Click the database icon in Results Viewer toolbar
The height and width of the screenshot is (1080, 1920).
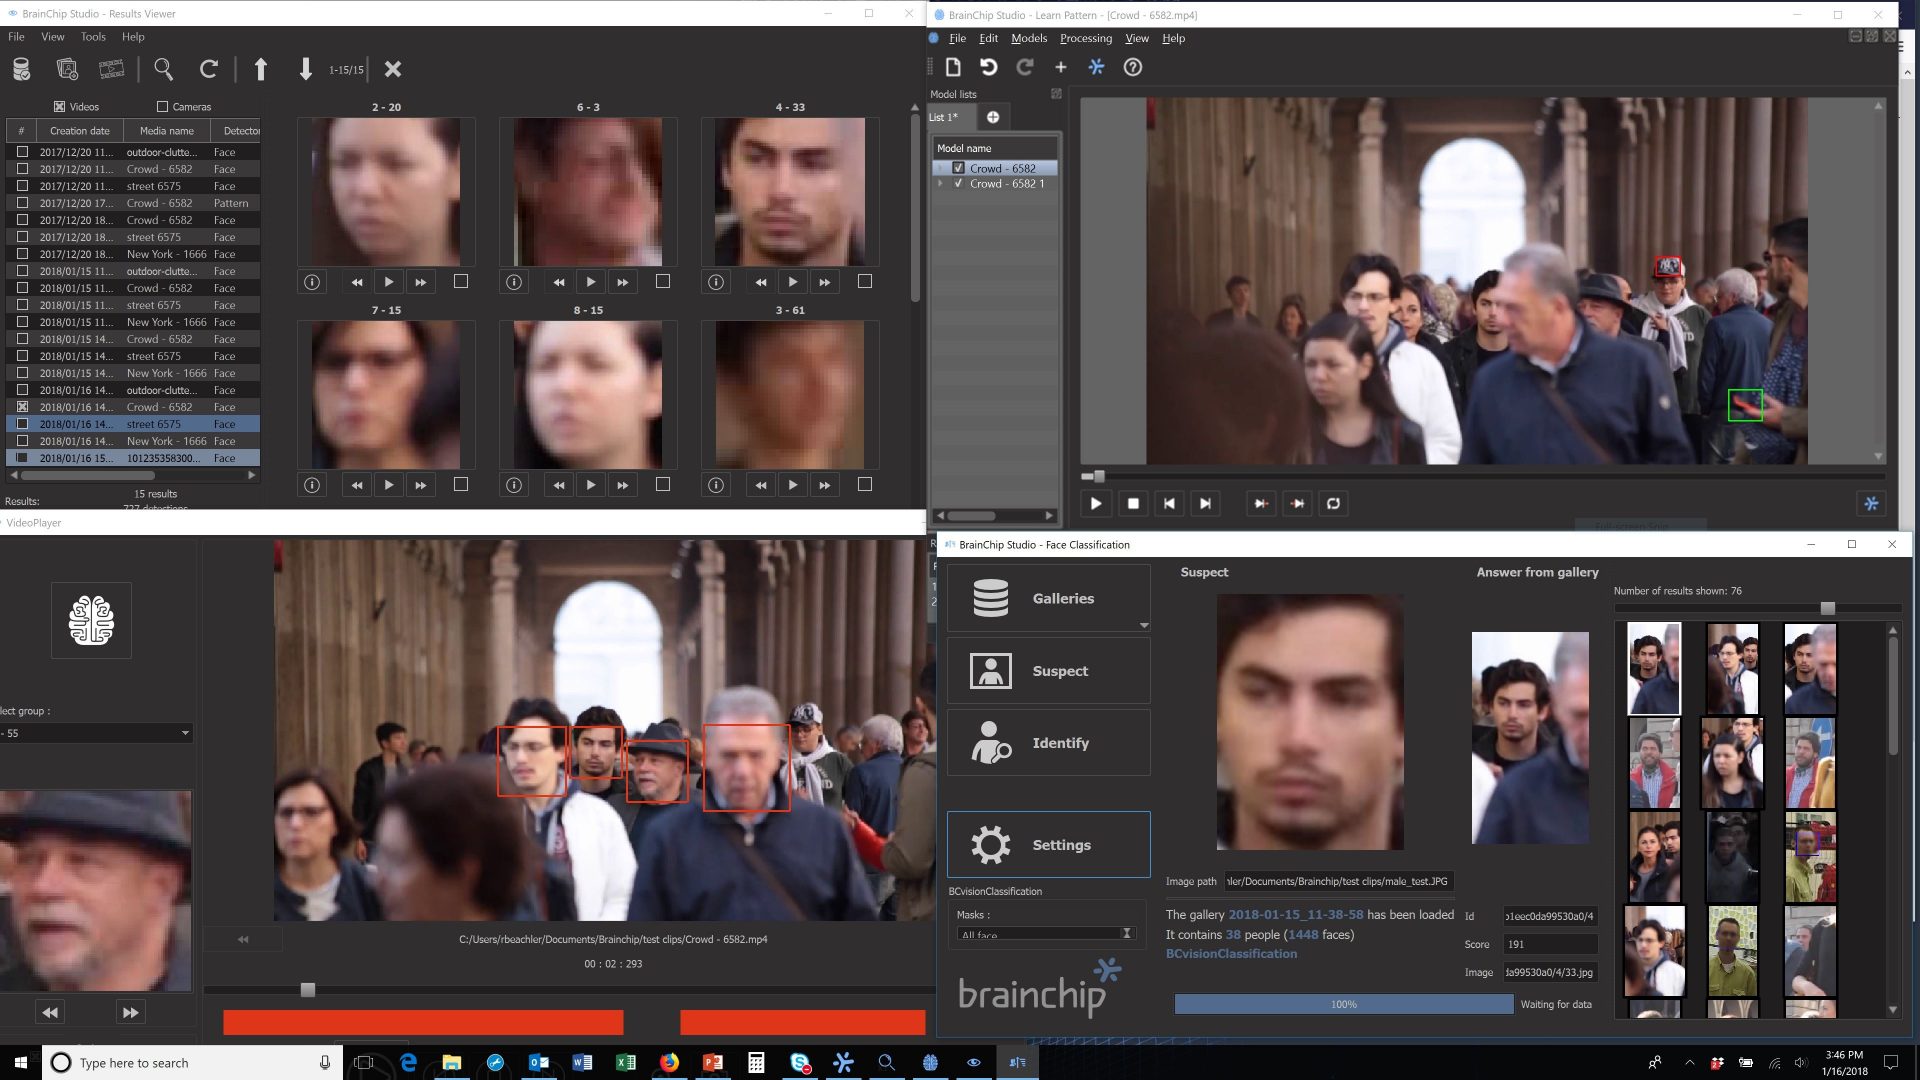[21, 69]
